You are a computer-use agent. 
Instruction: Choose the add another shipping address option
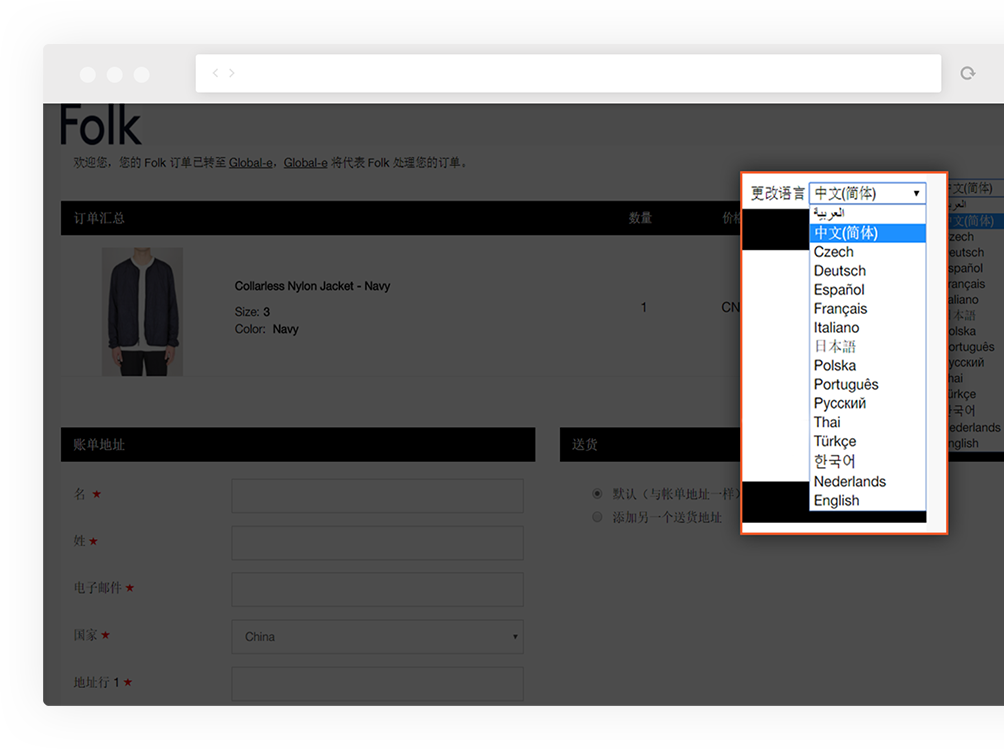point(597,517)
